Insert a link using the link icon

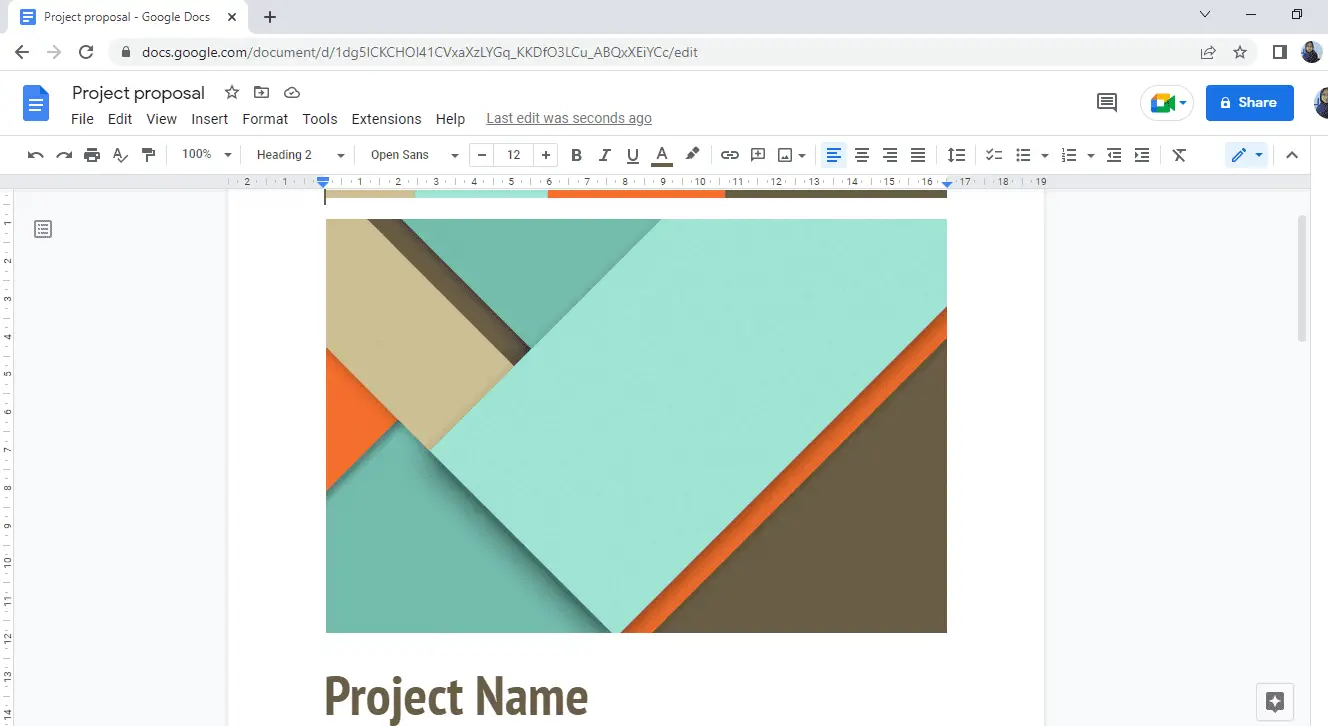(729, 155)
